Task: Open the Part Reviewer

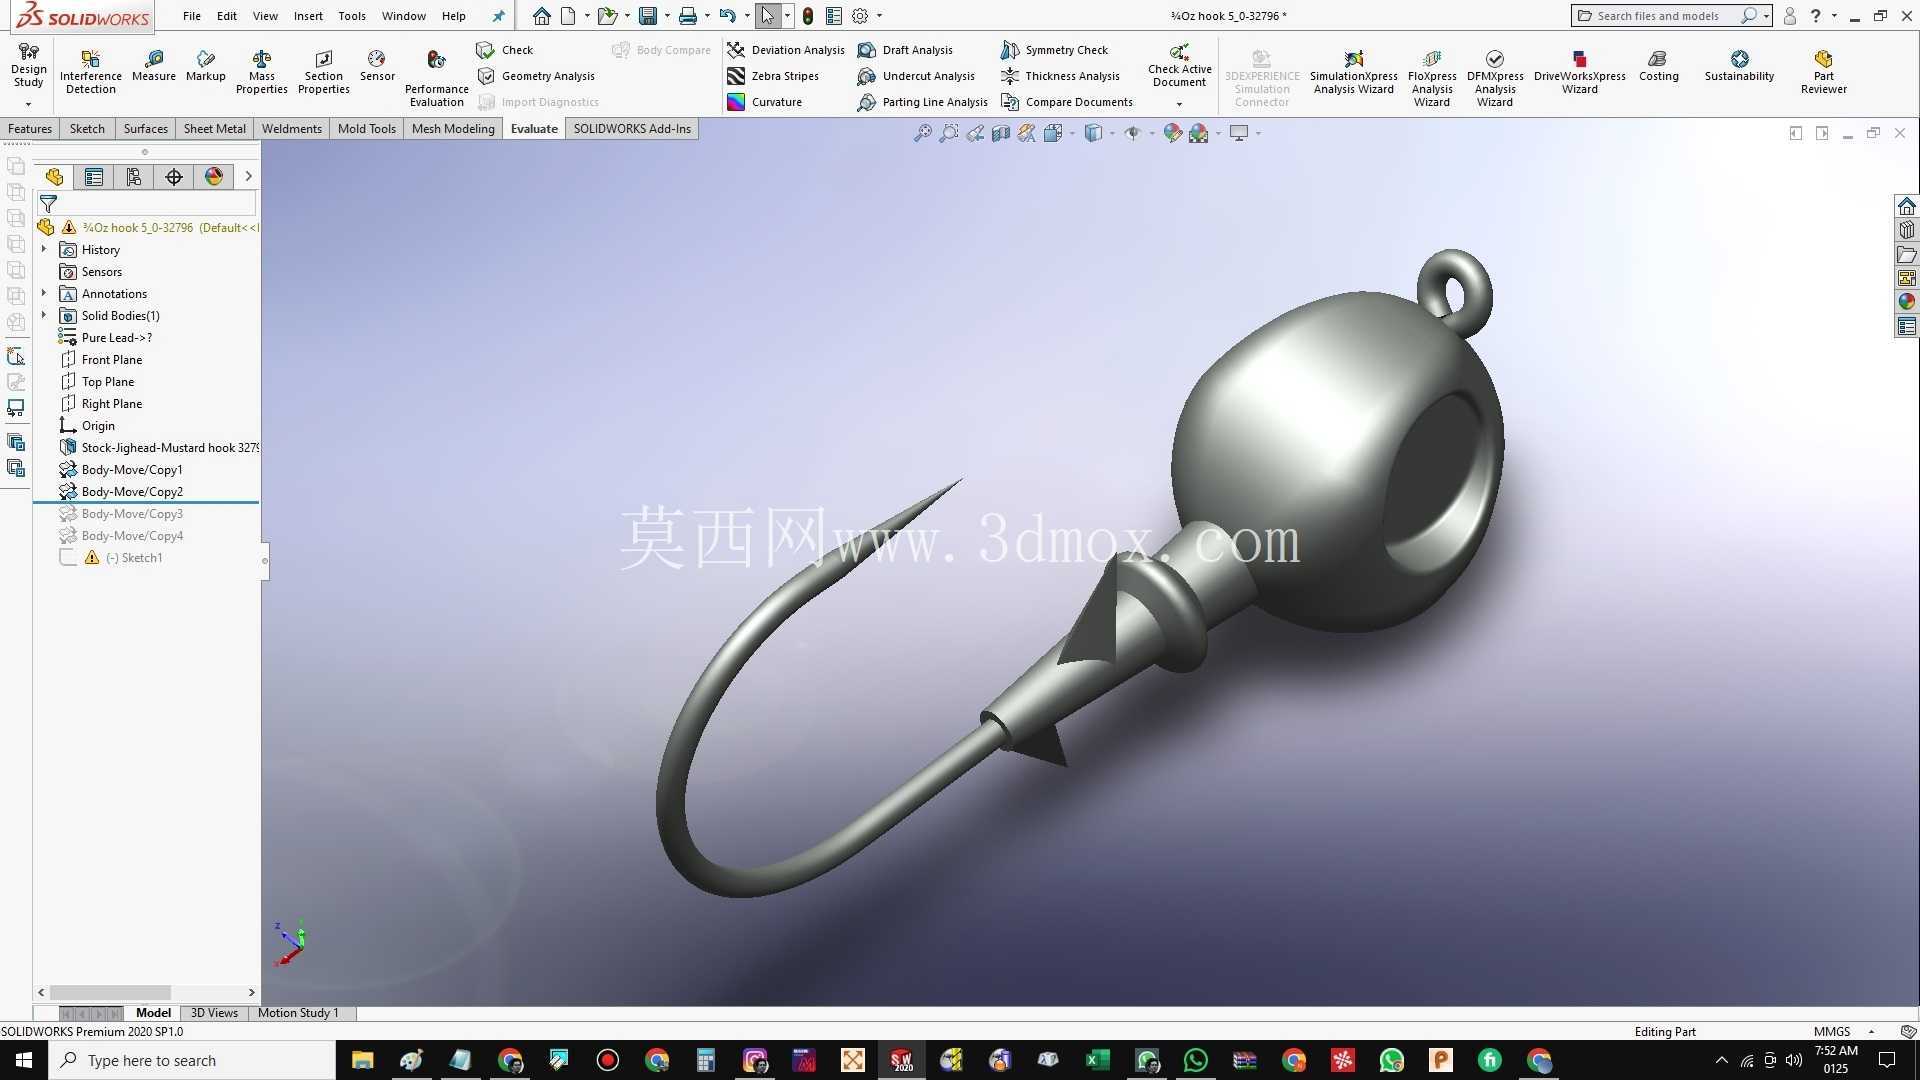Action: pos(1824,72)
